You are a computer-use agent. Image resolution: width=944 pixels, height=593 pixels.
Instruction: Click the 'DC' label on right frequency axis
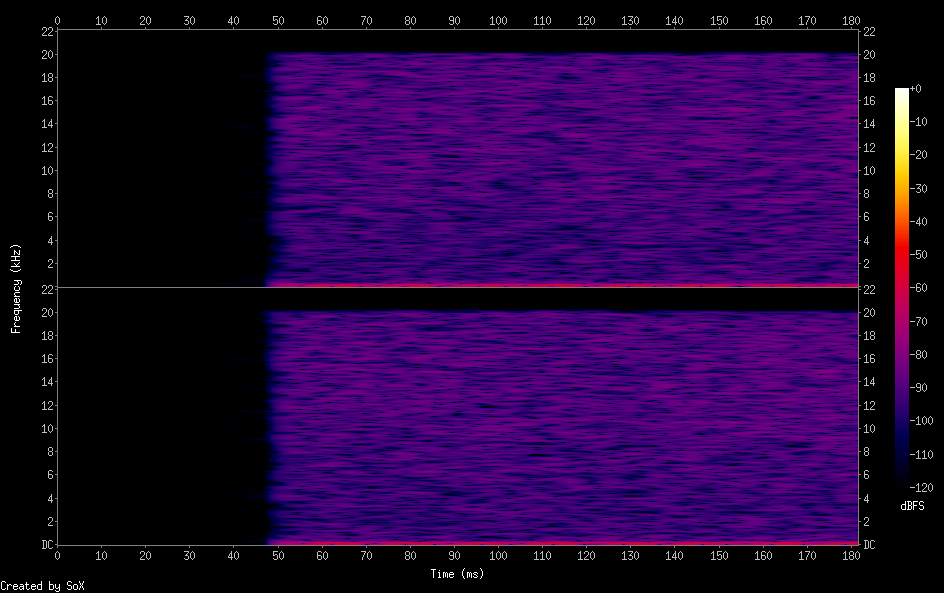869,545
